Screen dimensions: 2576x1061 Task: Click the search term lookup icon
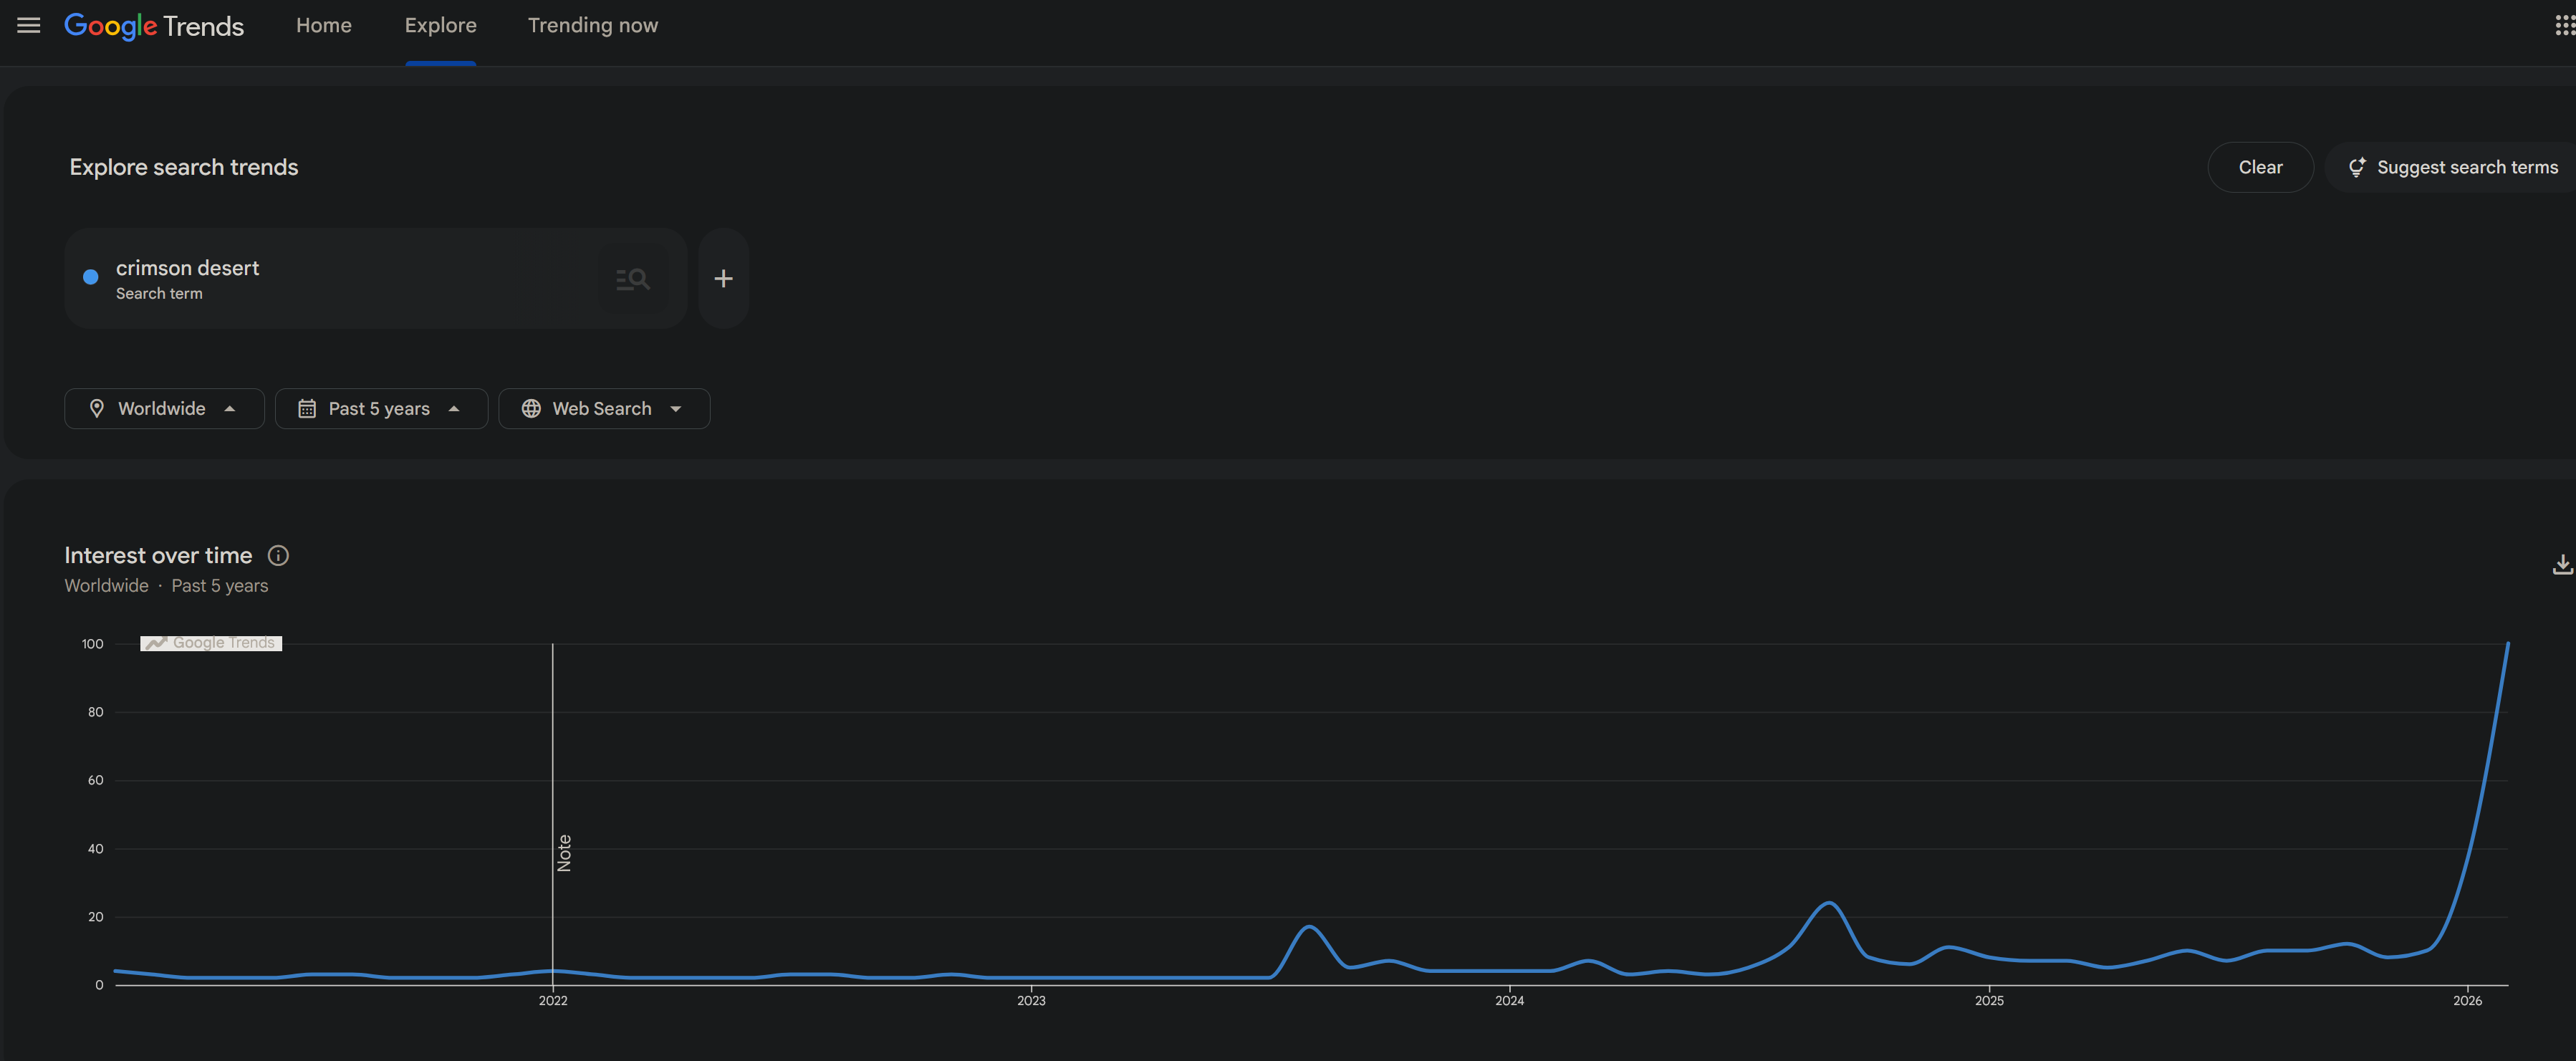(633, 279)
